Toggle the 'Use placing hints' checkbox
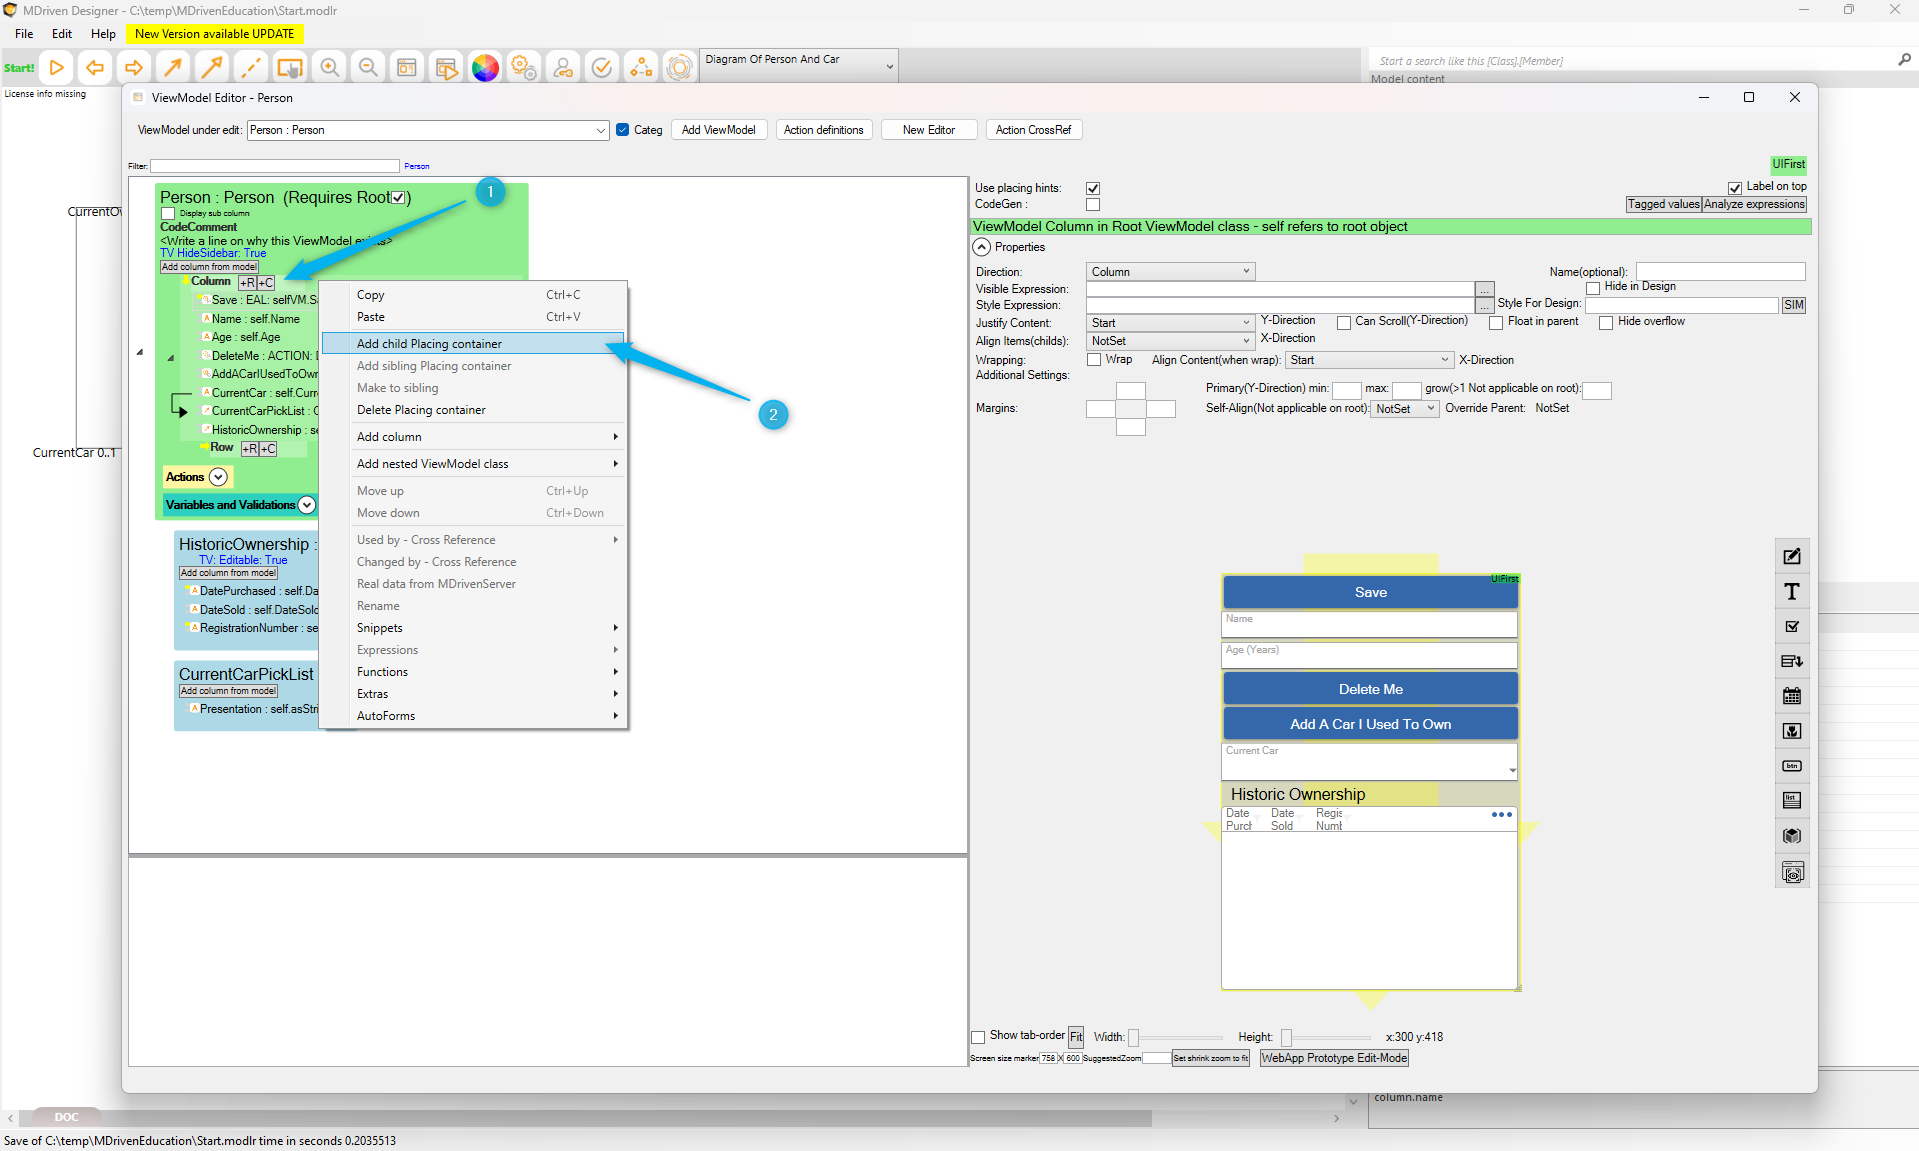 click(x=1093, y=188)
